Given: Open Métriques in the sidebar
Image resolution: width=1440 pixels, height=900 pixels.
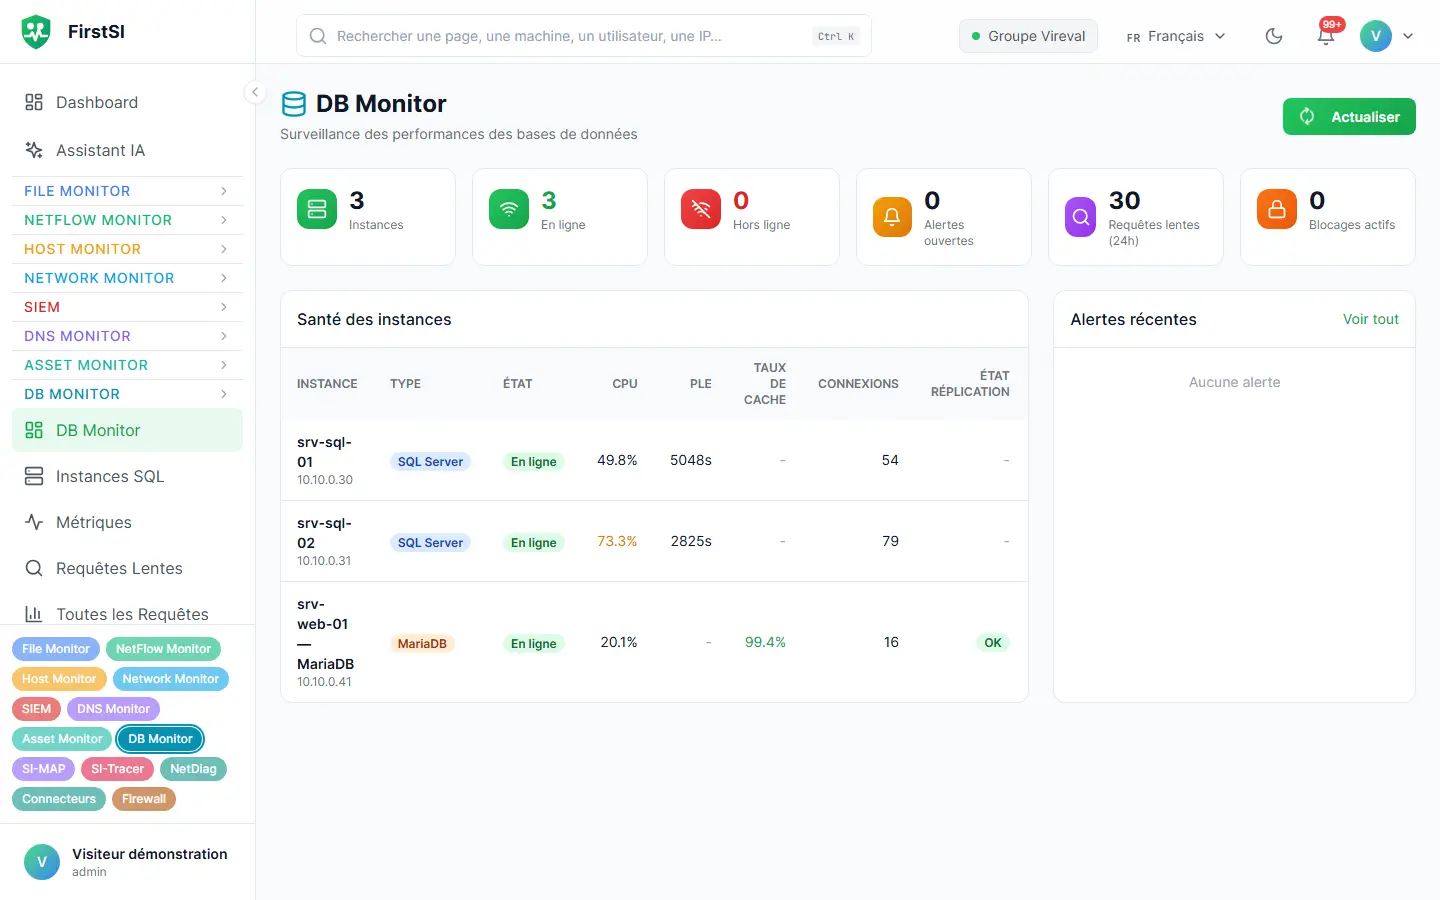Looking at the screenshot, I should (127, 522).
